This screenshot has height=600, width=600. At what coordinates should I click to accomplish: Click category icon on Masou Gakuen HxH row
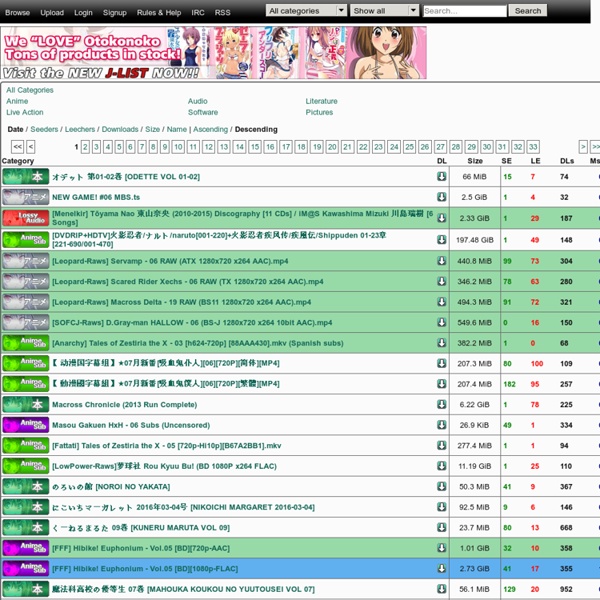point(26,425)
